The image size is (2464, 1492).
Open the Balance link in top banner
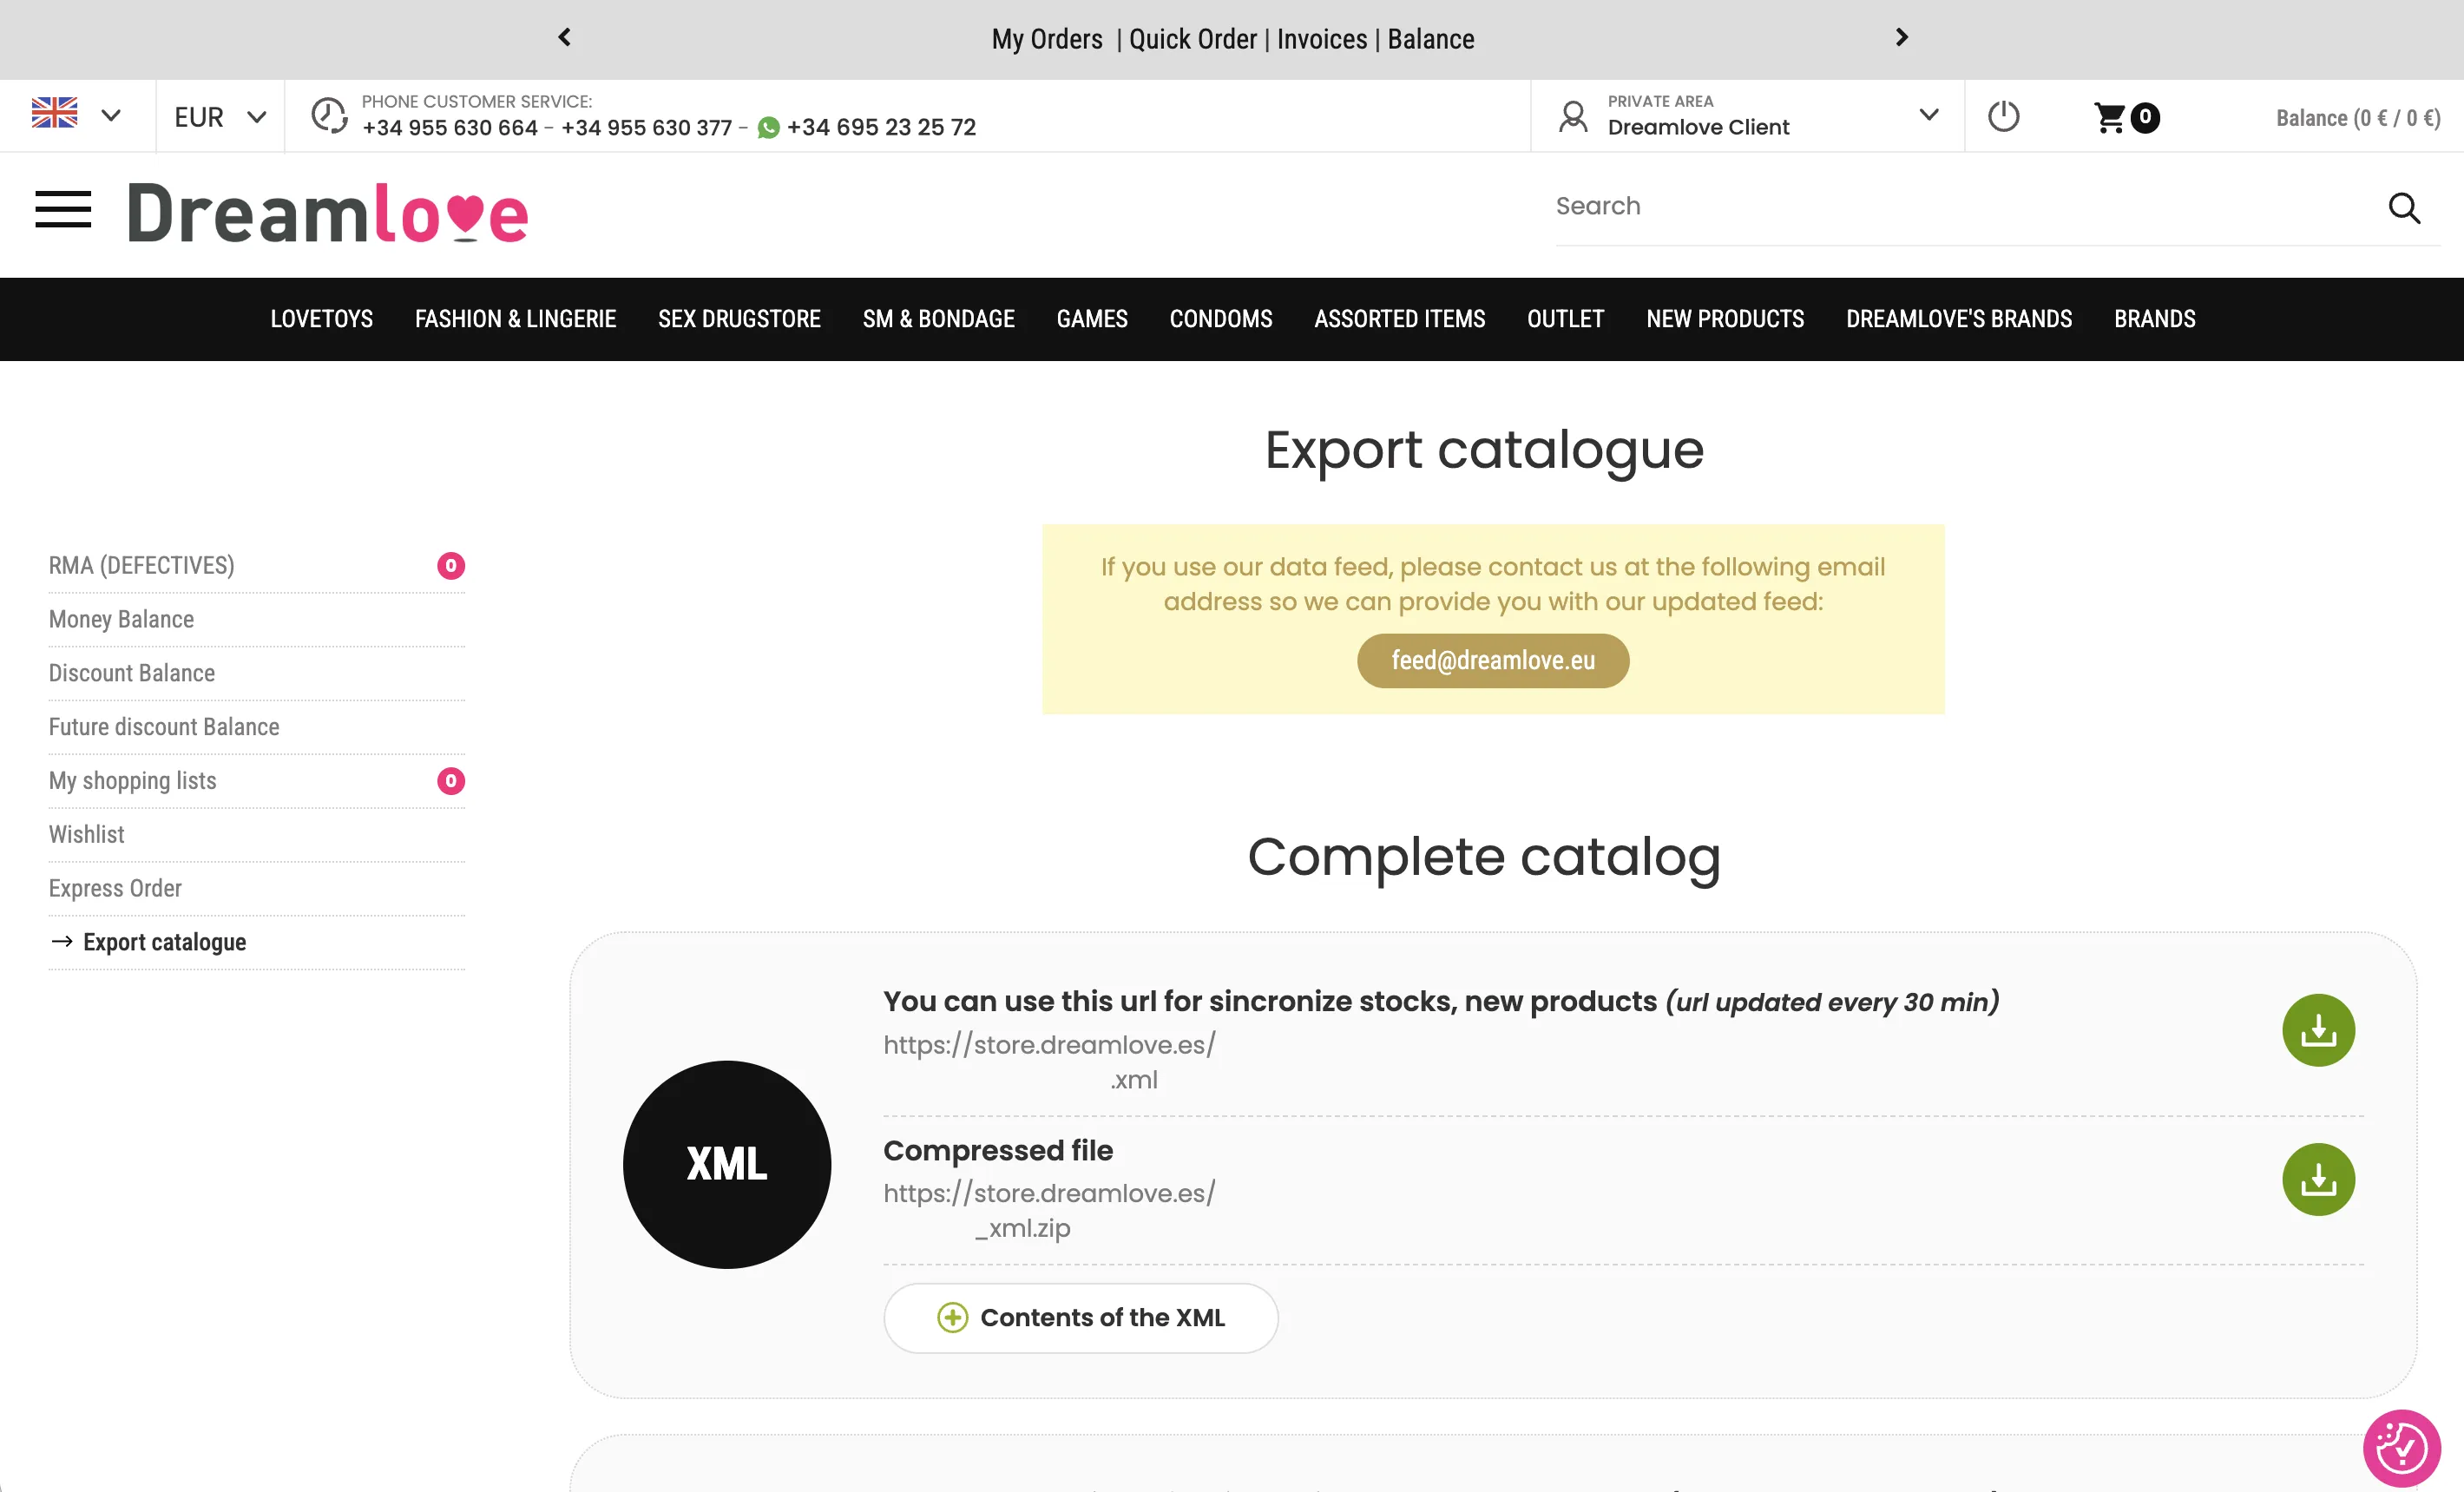tap(1431, 39)
